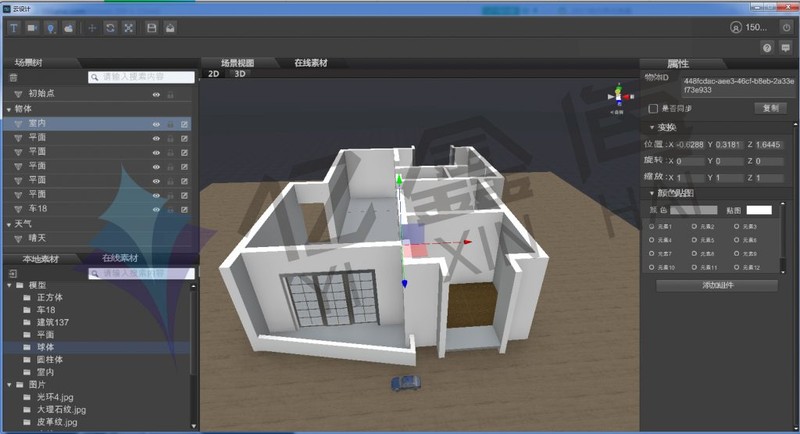Viewport: 800px width, 434px height.
Task: Click the 复制 button
Action: pos(770,108)
